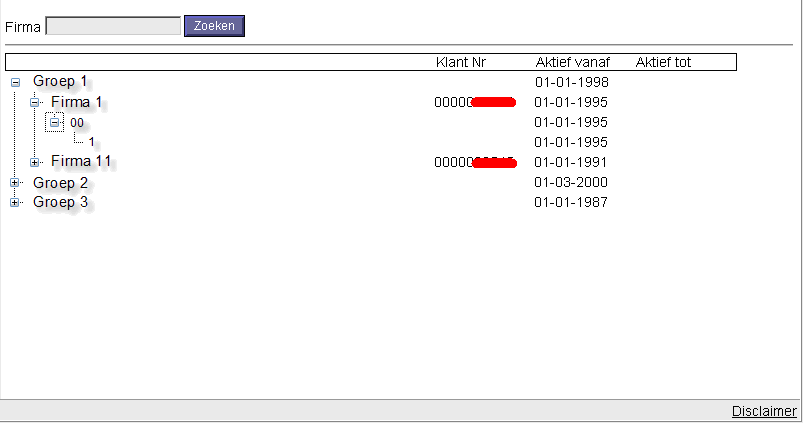Focus the Firma search text field
This screenshot has height=423, width=803.
(x=113, y=27)
